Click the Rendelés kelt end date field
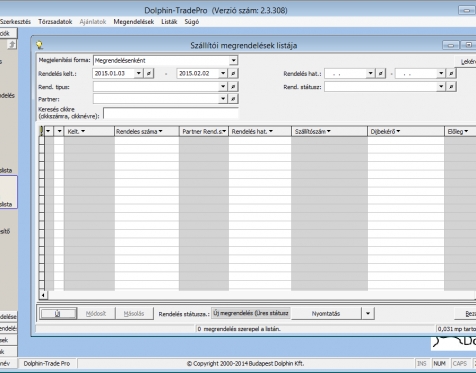Viewport: 476px width, 373px height. pos(198,73)
